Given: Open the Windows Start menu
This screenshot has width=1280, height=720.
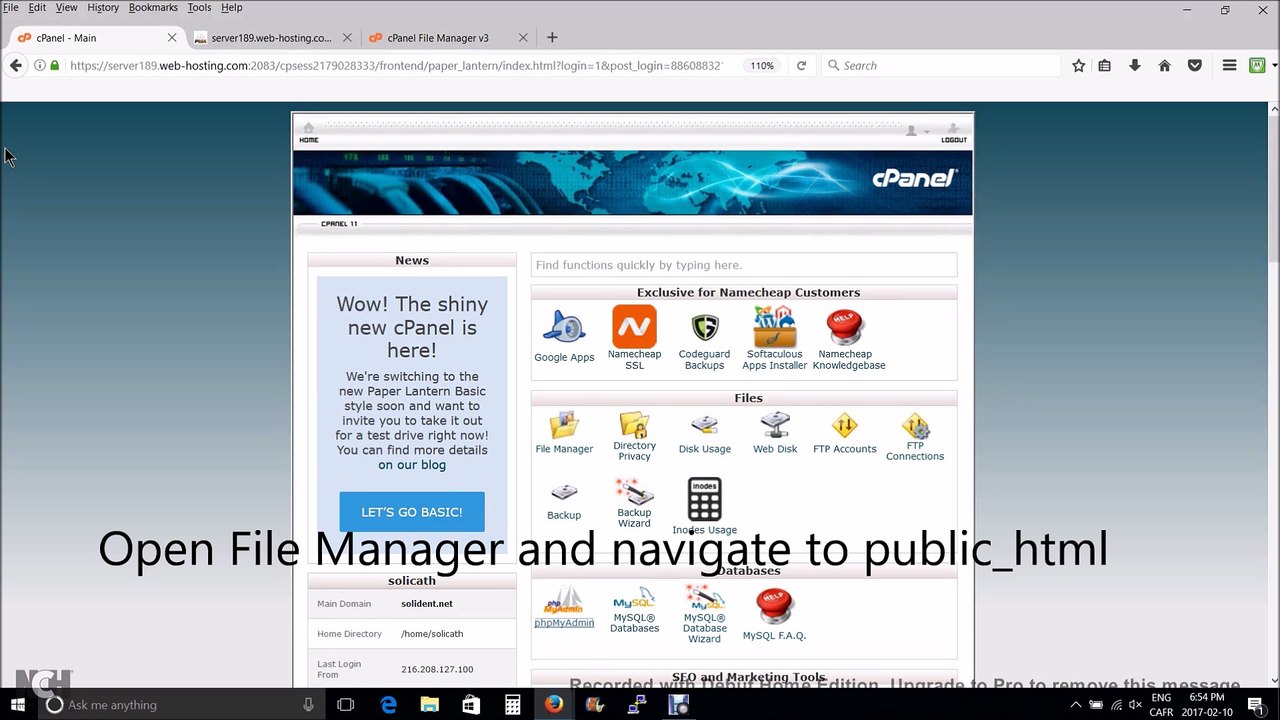Looking at the screenshot, I should [17, 704].
